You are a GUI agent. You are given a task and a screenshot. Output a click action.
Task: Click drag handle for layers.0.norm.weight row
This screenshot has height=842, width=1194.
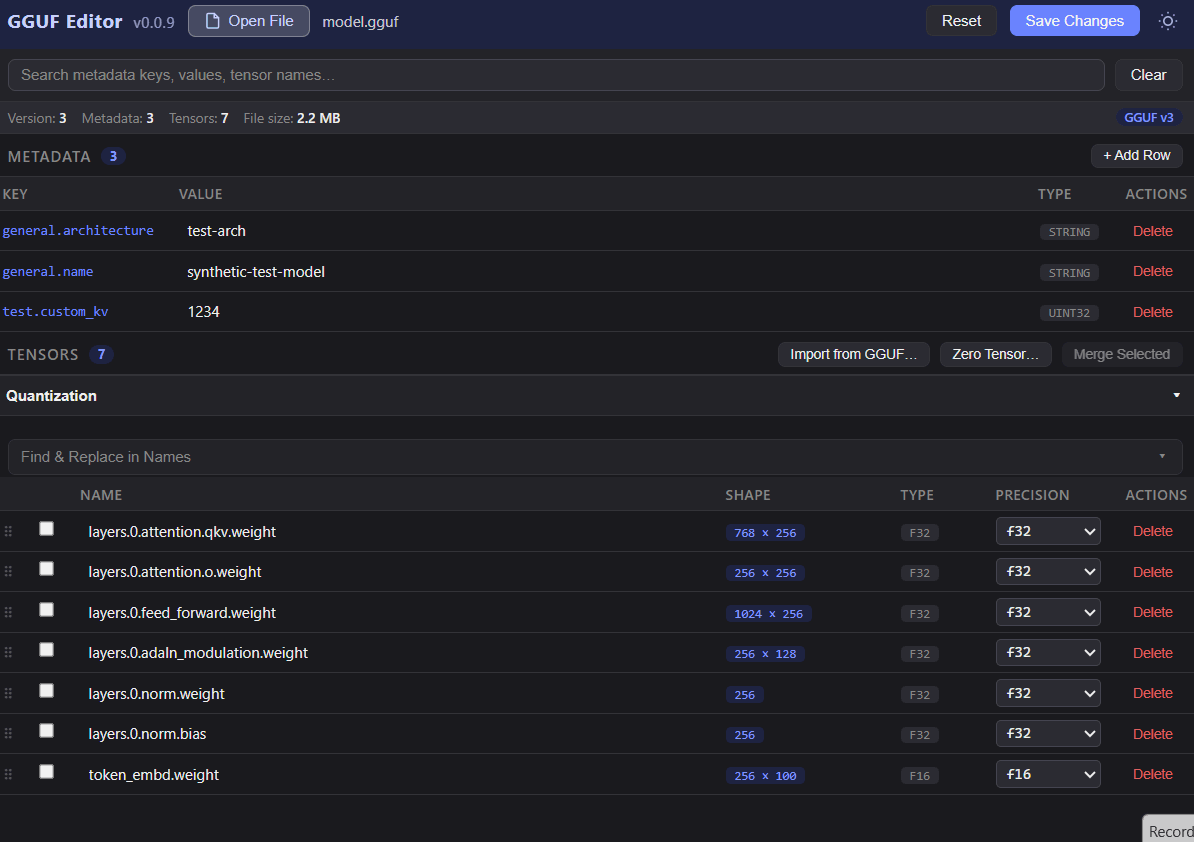8,694
